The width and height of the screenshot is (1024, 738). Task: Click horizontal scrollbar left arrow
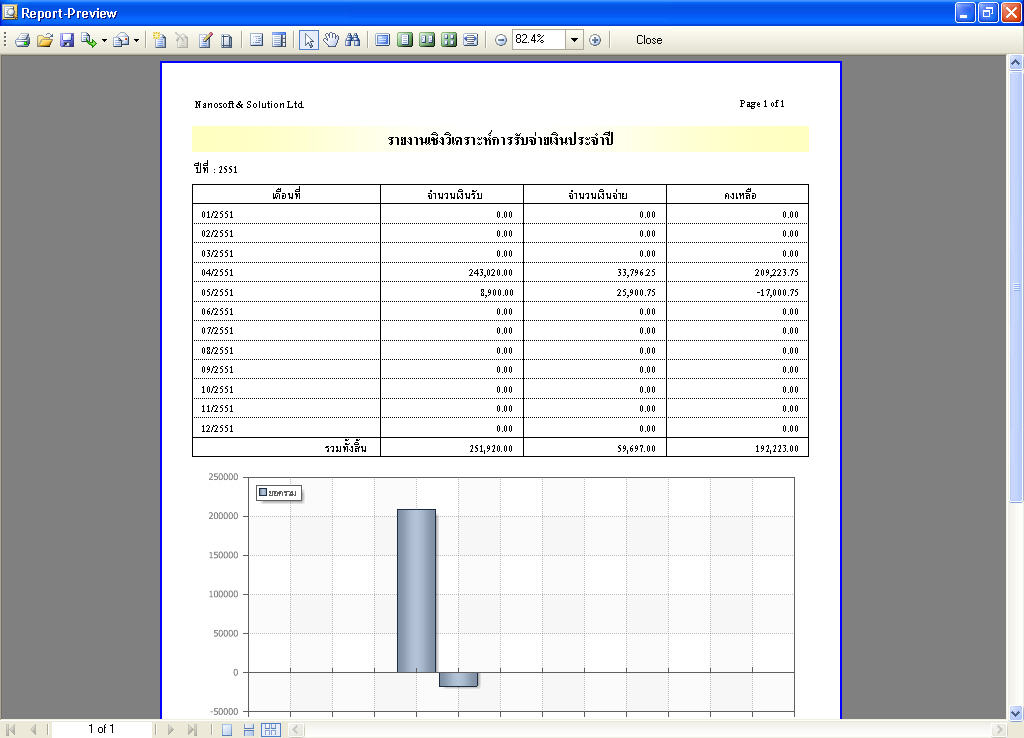pyautogui.click(x=295, y=730)
